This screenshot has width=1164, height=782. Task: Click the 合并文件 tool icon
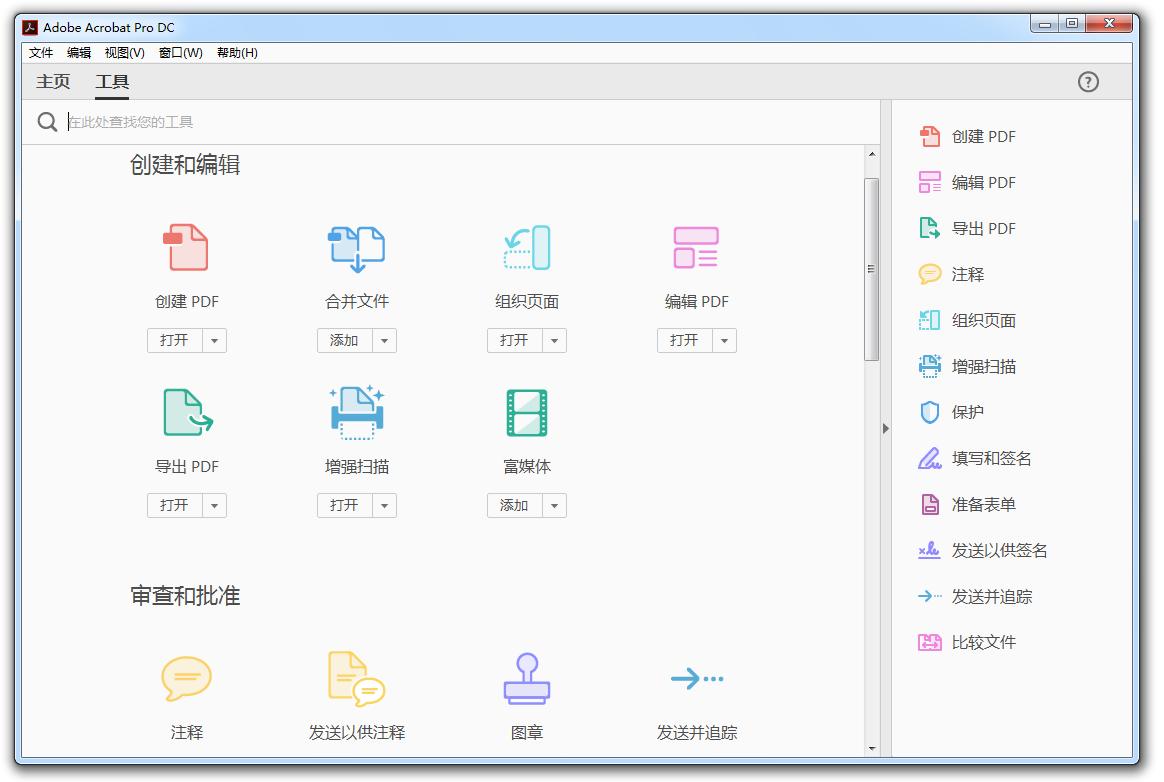coord(356,248)
